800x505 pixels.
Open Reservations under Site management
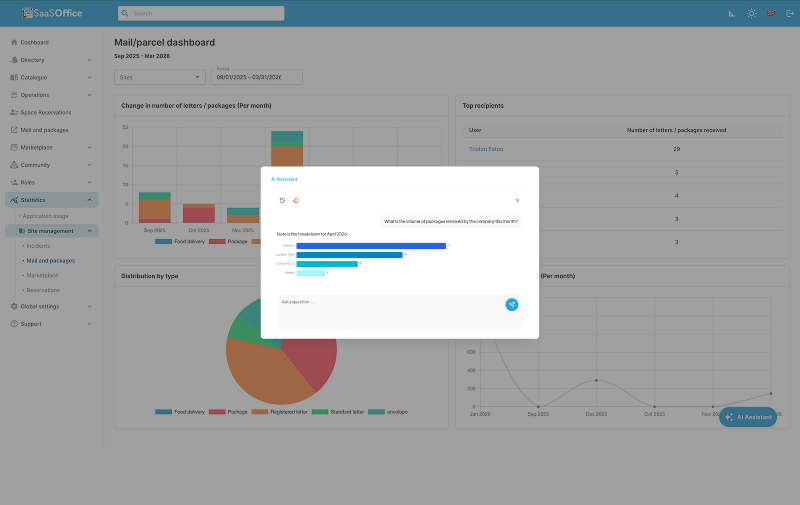43,290
